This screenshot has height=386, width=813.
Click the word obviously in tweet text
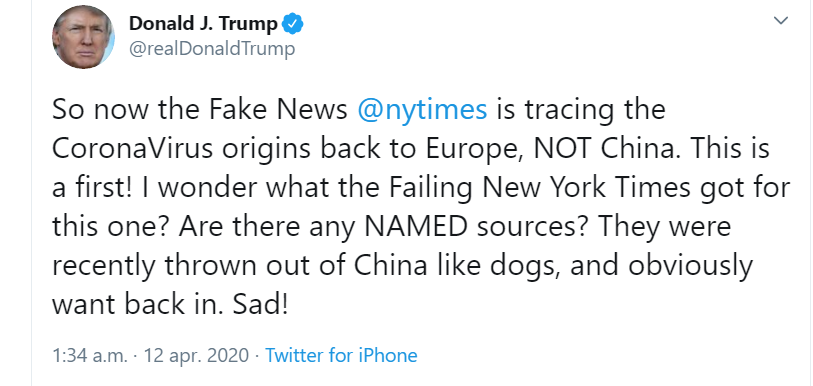[690, 266]
